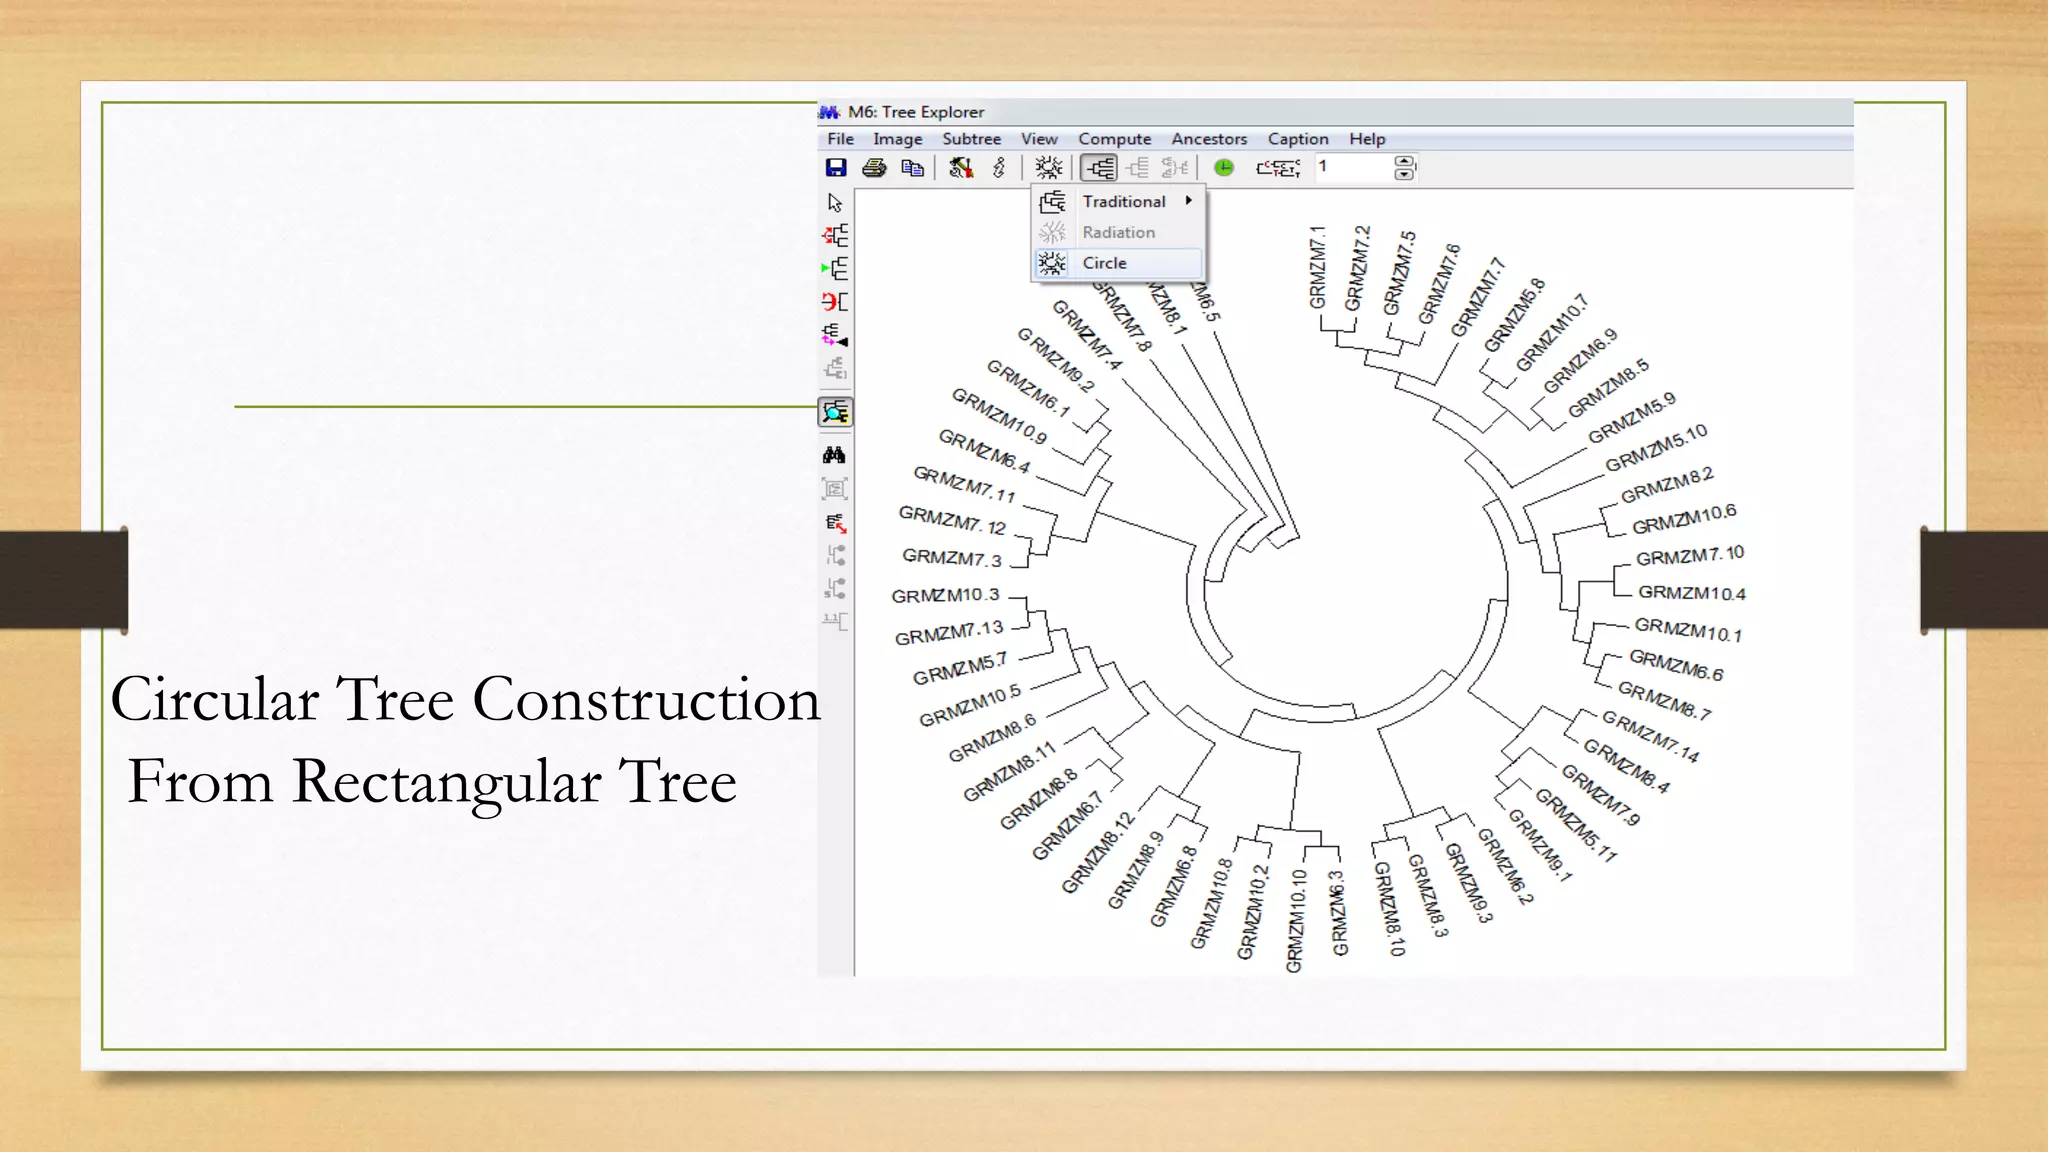Click the save floppy disk icon
Viewport: 2048px width, 1152px height.
click(x=836, y=168)
